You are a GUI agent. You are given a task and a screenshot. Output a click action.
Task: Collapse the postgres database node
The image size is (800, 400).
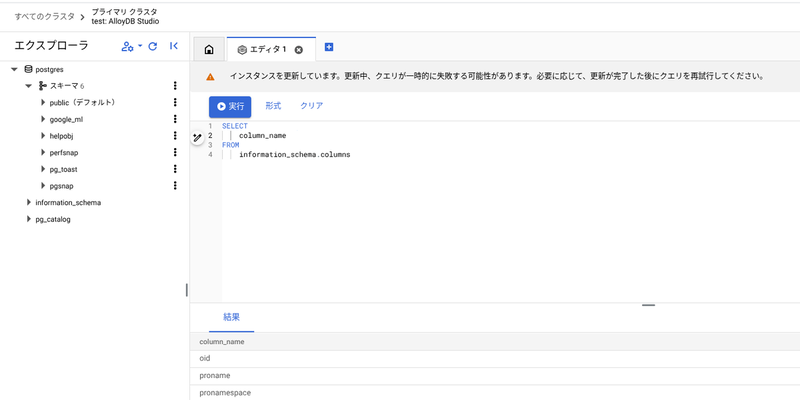[x=14, y=69]
